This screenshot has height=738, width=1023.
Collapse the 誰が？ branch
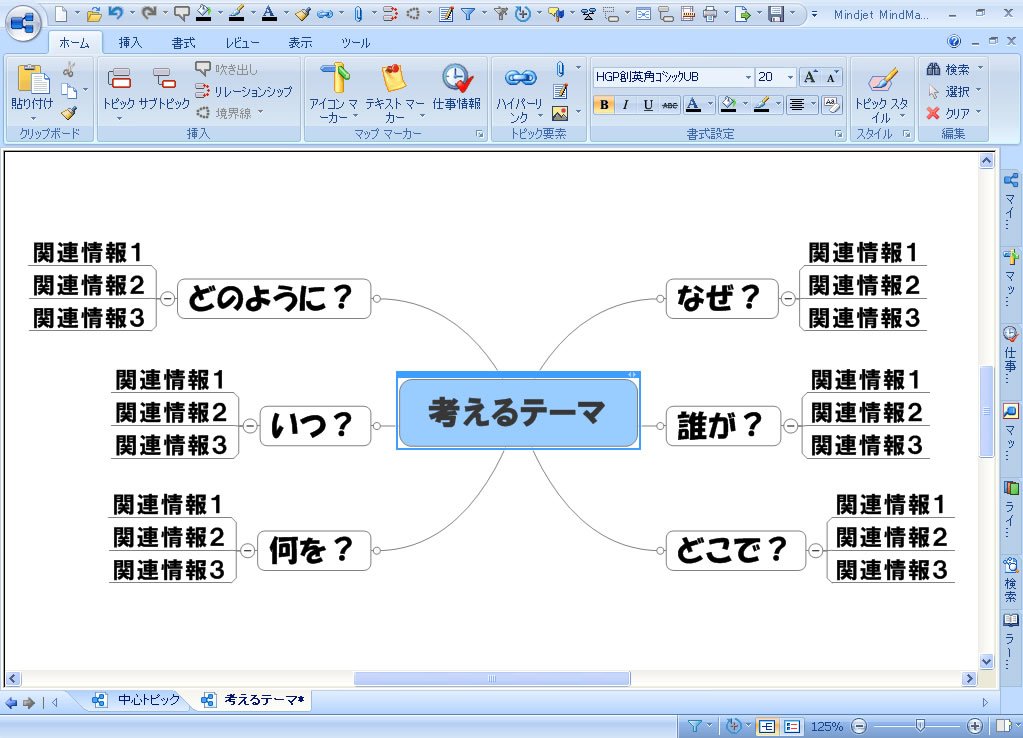790,425
